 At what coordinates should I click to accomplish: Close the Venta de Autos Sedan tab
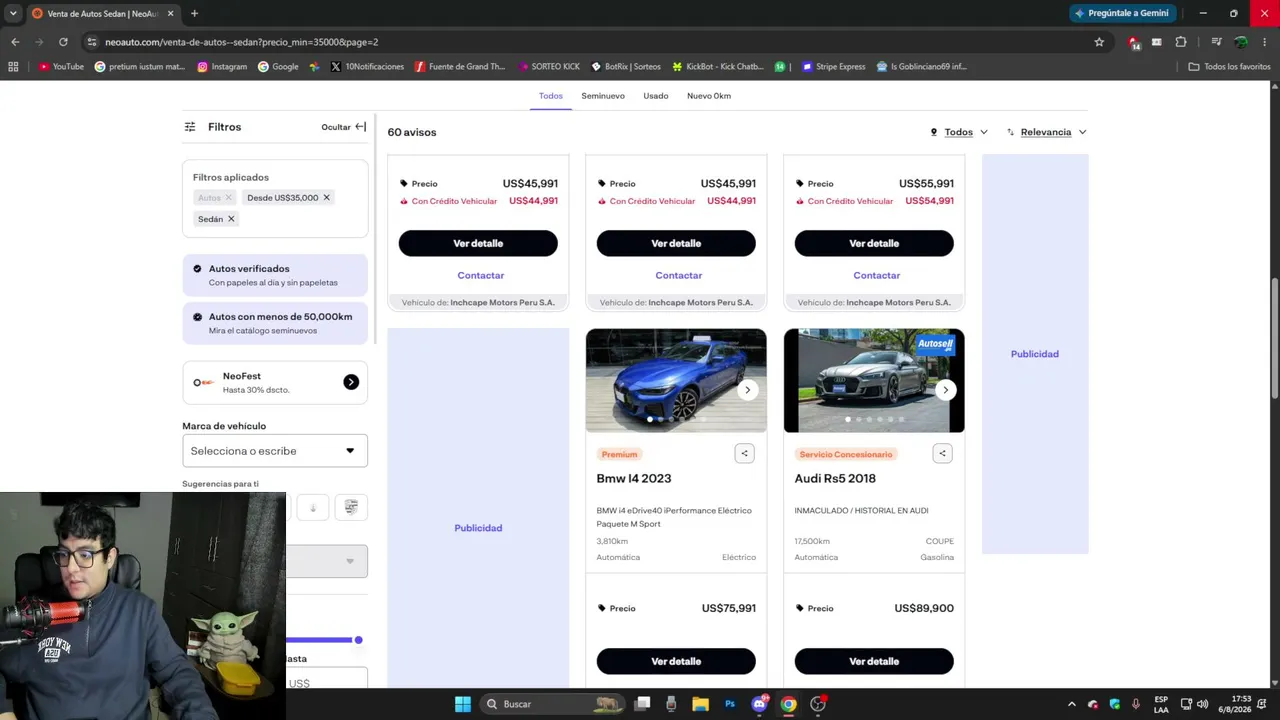pos(171,13)
